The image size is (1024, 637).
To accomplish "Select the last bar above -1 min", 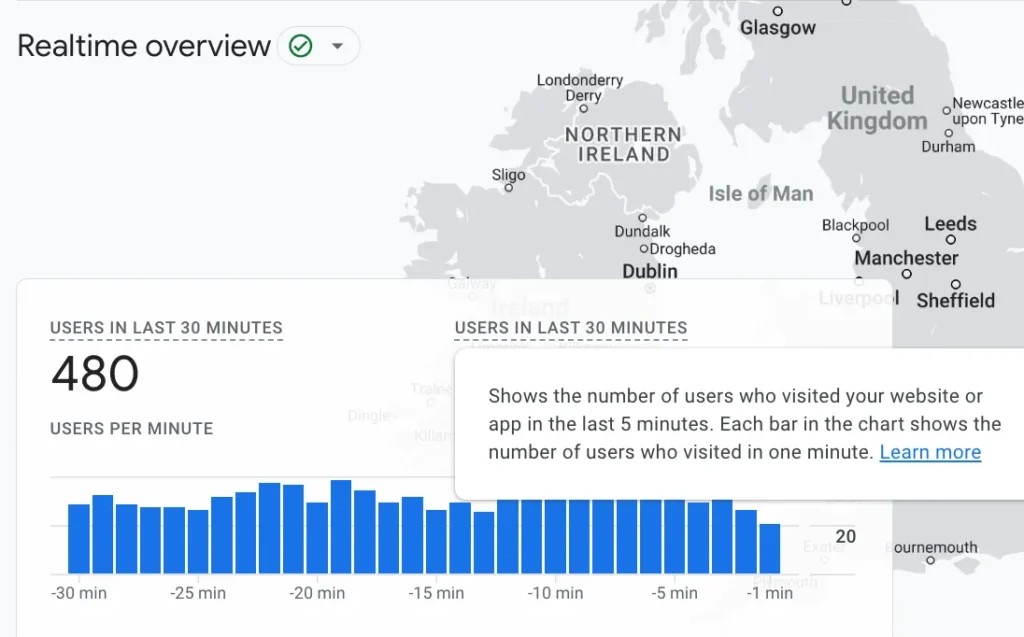I will [769, 548].
